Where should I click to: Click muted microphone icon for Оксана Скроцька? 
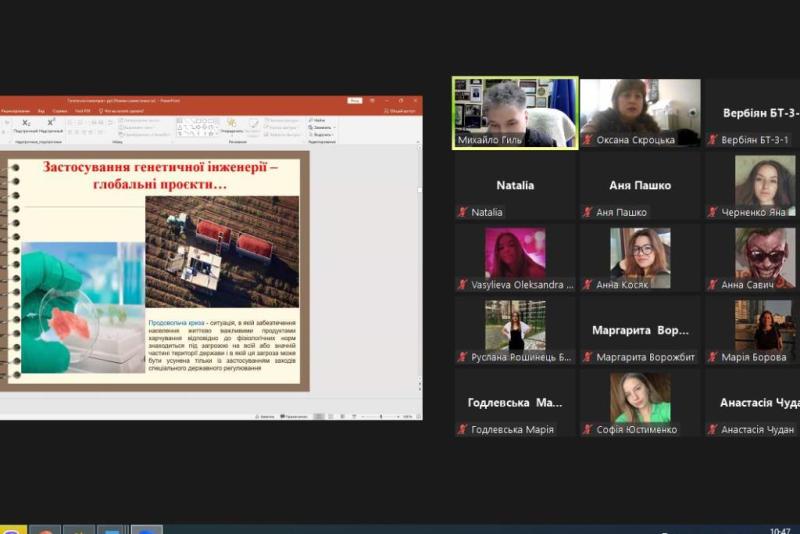tap(588, 140)
